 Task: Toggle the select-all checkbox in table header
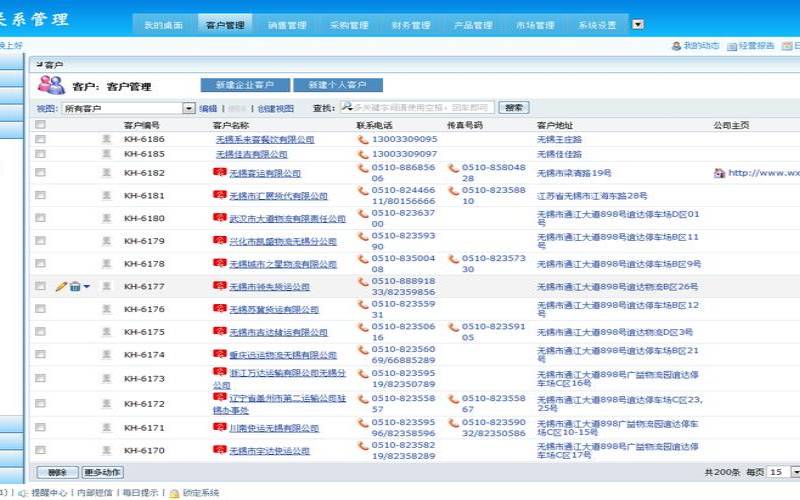[x=40, y=124]
